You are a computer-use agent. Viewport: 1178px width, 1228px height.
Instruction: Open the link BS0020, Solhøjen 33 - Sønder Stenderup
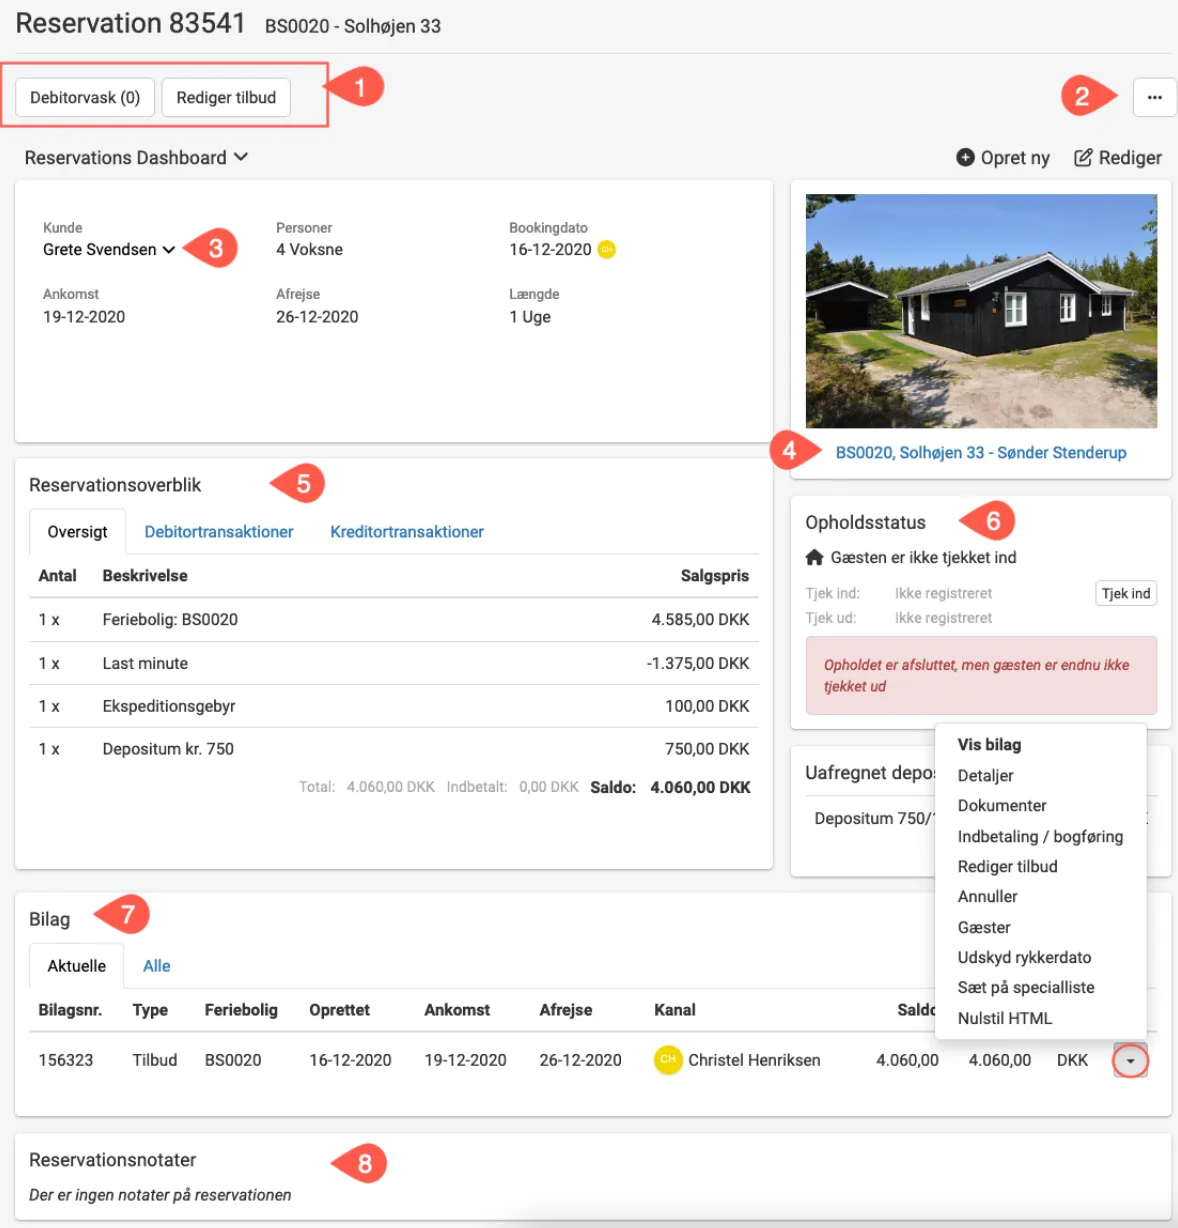click(x=981, y=453)
